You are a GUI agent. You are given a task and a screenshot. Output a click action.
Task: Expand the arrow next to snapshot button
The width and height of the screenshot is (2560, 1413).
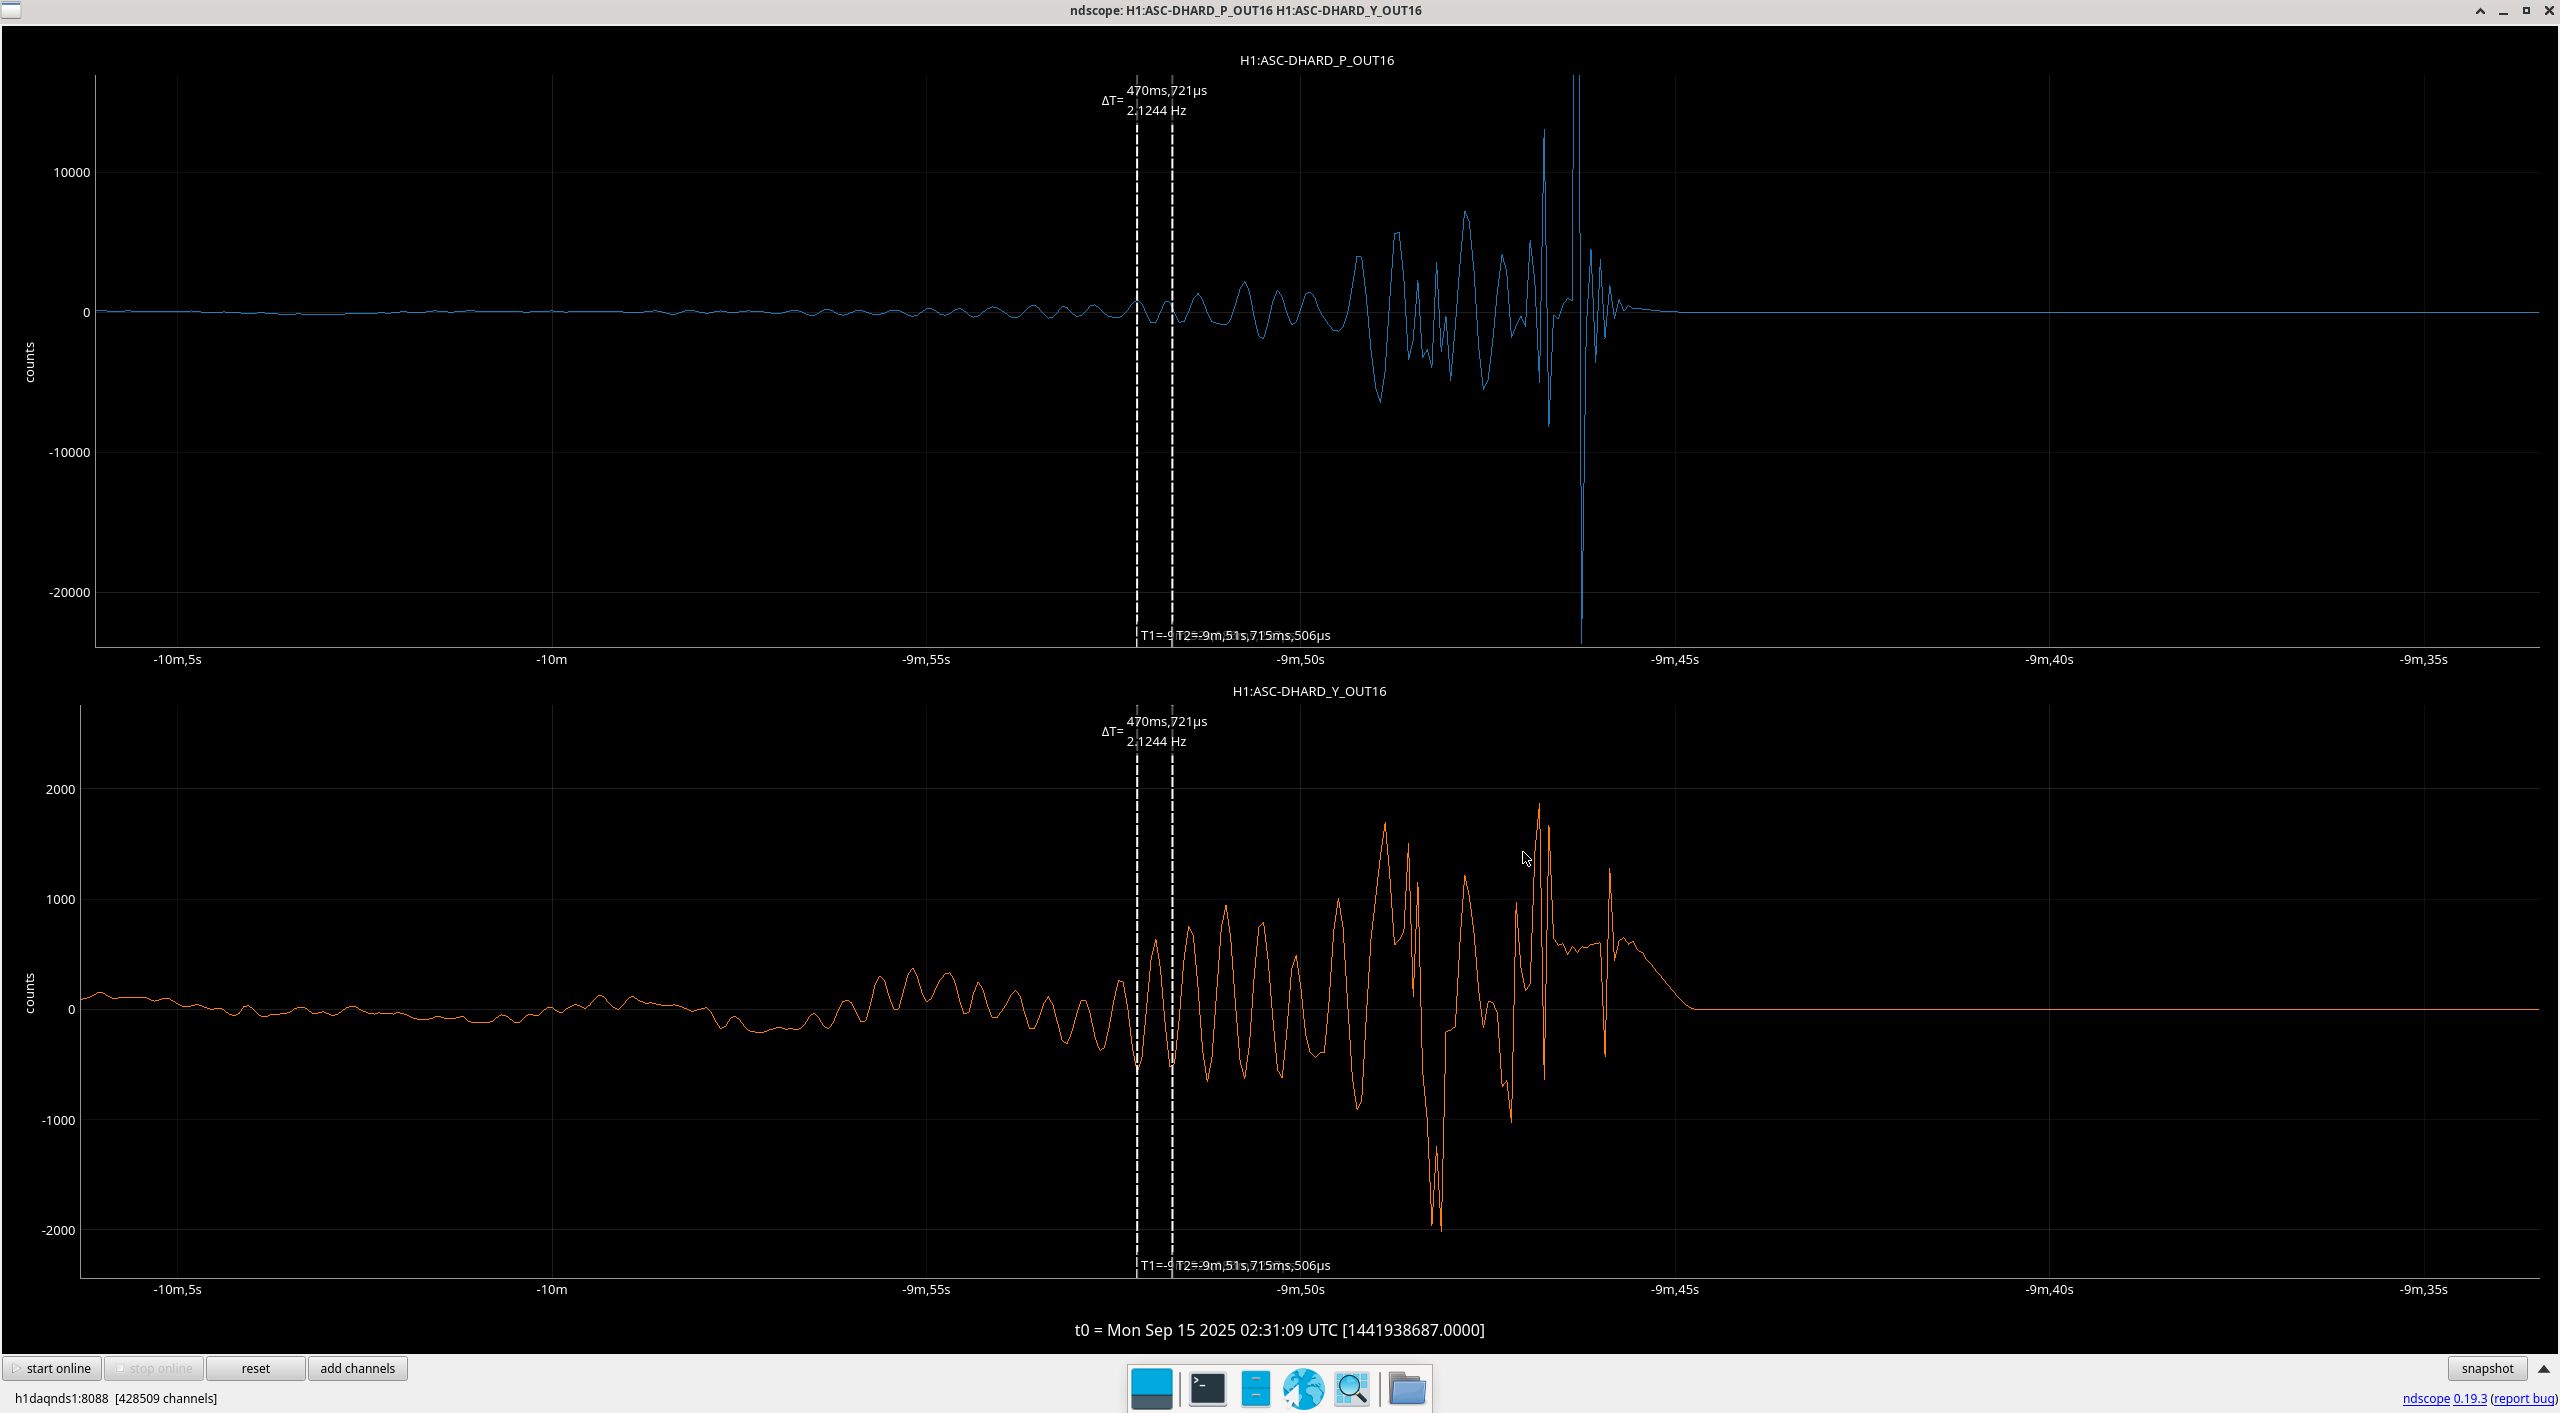pyautogui.click(x=2544, y=1369)
